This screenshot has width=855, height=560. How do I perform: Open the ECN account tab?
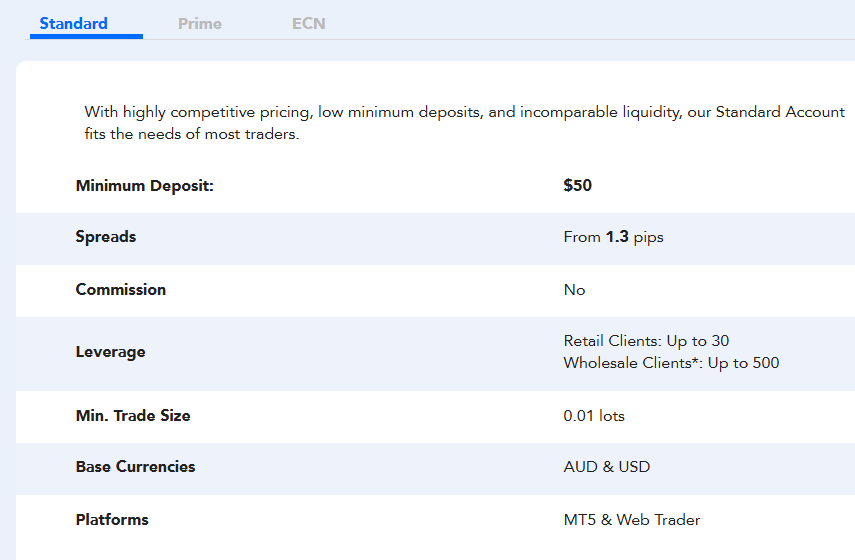click(x=308, y=23)
